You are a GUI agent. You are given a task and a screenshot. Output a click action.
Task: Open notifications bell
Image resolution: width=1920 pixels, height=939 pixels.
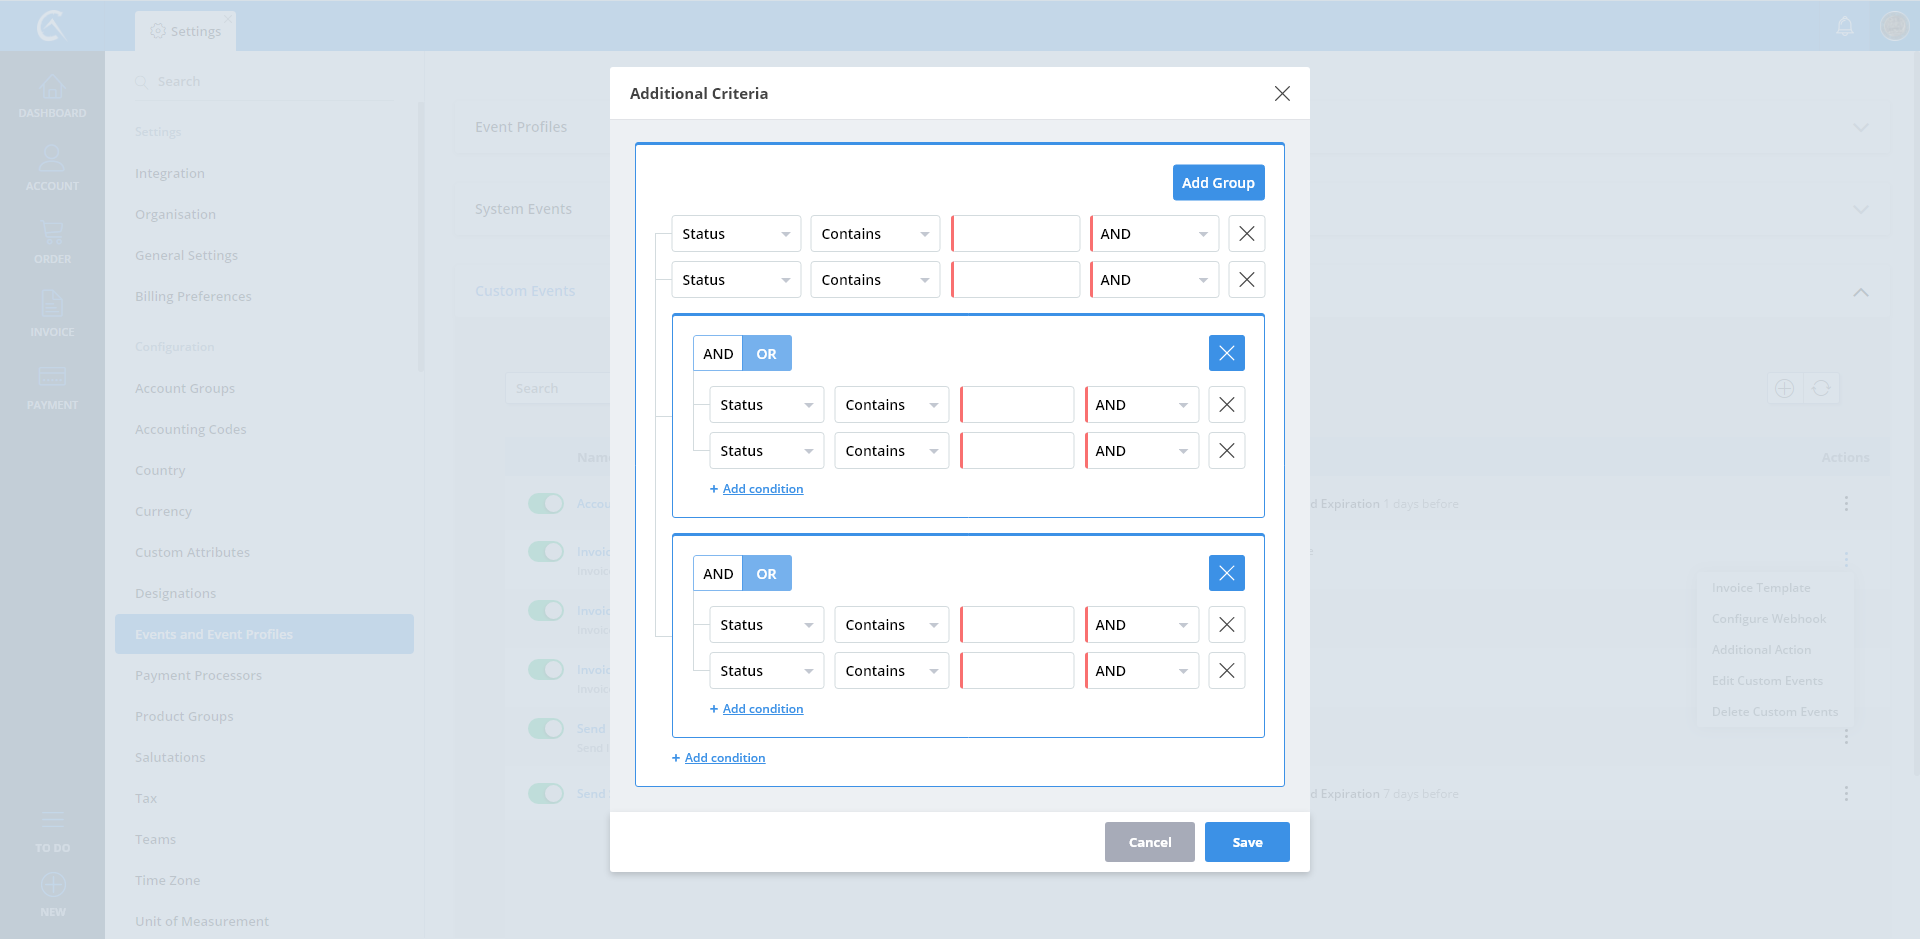(1845, 26)
